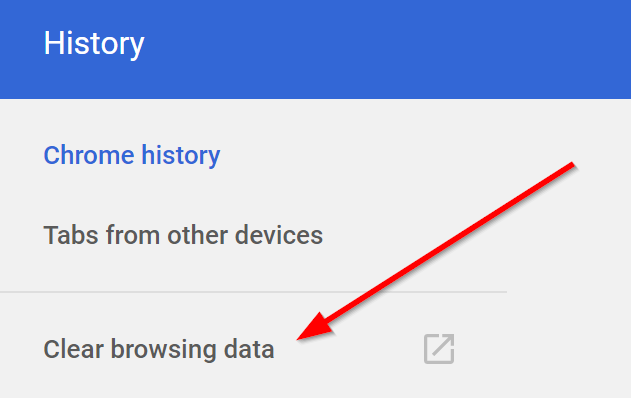
Task: Click the blue Chrome history text
Action: click(132, 155)
